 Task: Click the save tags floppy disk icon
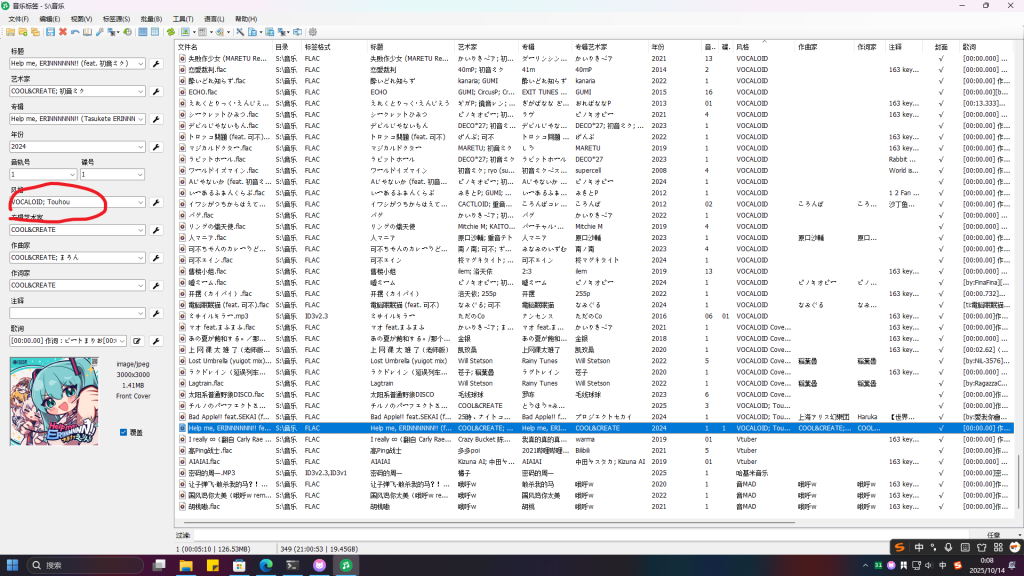(x=50, y=32)
